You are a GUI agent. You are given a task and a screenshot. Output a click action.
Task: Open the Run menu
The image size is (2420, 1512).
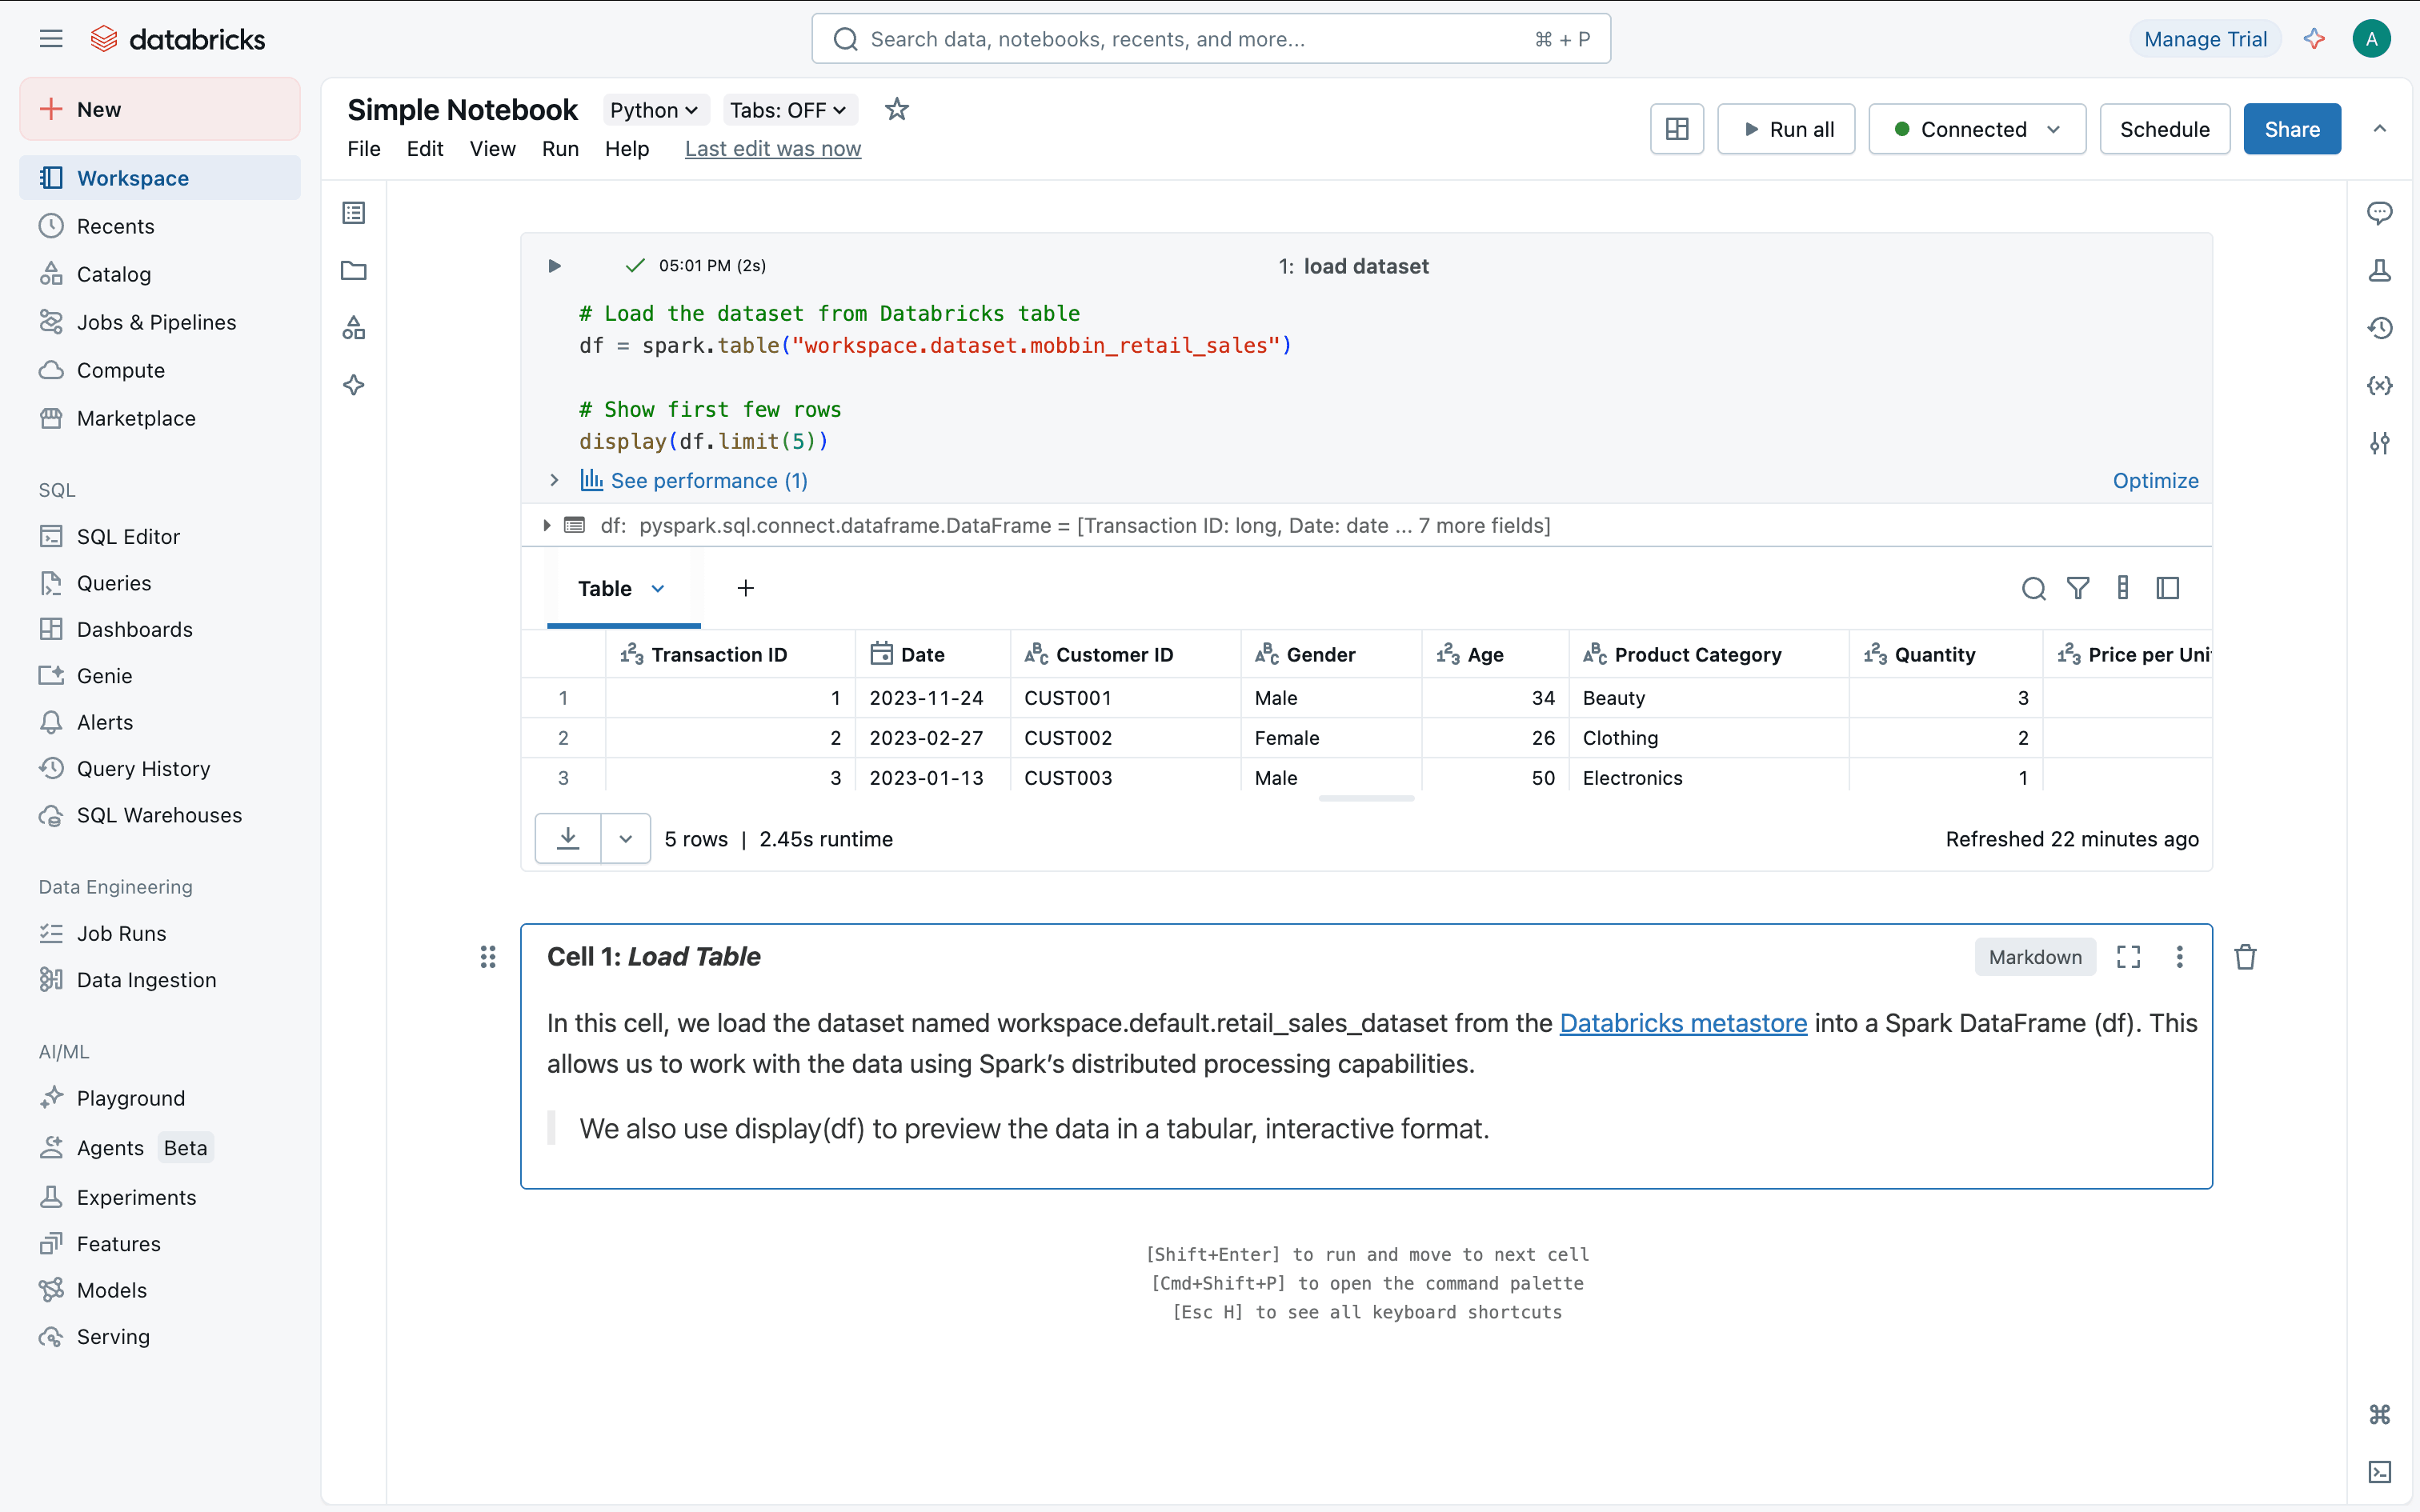click(560, 149)
